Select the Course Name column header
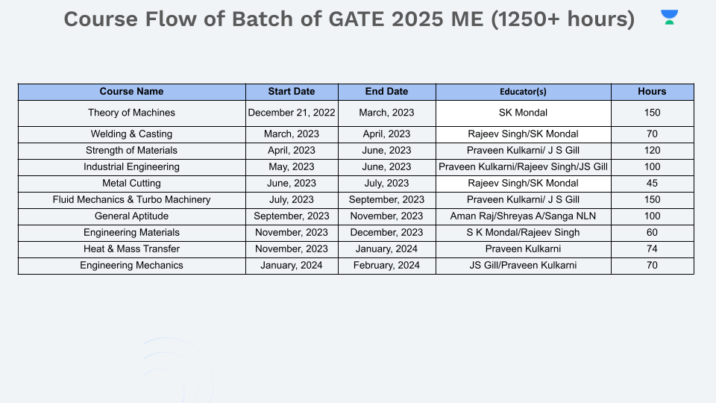Image resolution: width=716 pixels, height=403 pixels. [x=131, y=92]
